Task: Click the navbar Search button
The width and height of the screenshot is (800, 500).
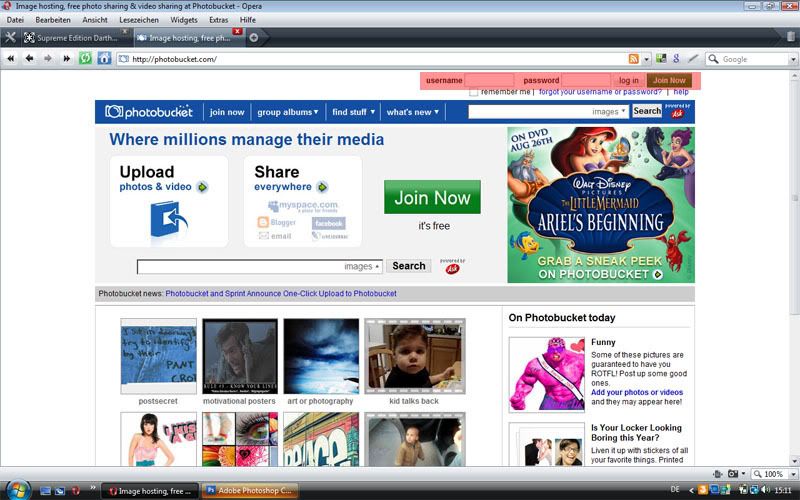Action: pyautogui.click(x=647, y=111)
